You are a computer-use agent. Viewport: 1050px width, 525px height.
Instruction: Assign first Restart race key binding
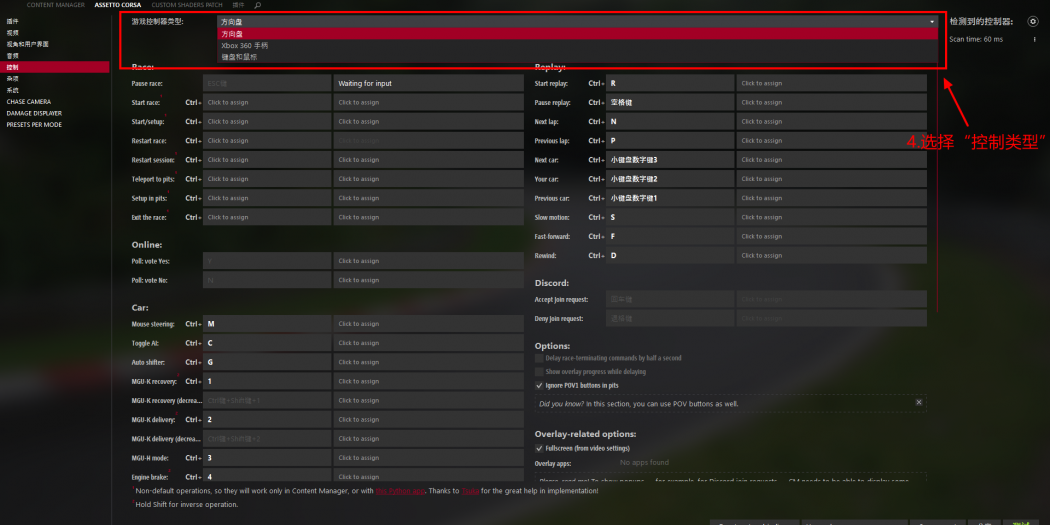[267, 141]
